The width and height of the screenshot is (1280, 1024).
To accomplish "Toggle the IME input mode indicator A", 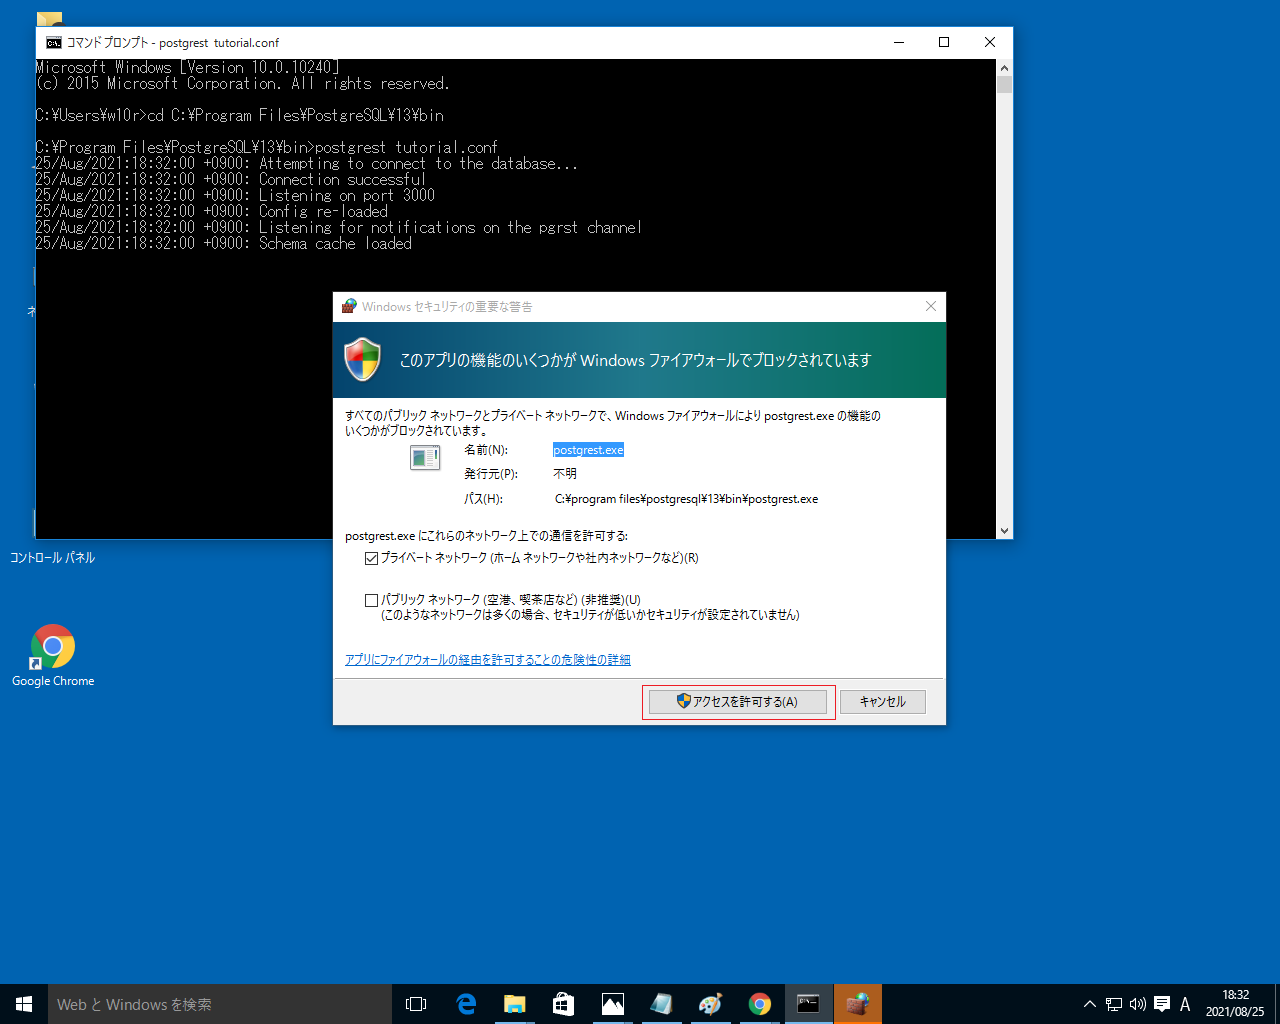I will (x=1185, y=1004).
